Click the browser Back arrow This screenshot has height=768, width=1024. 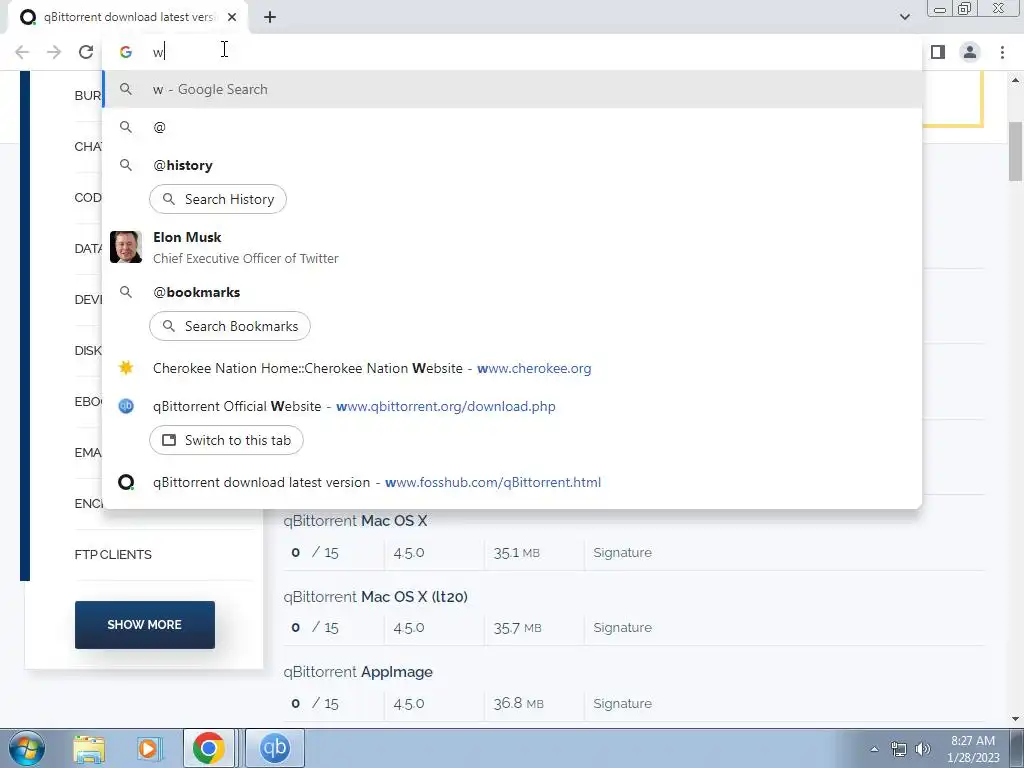point(22,52)
